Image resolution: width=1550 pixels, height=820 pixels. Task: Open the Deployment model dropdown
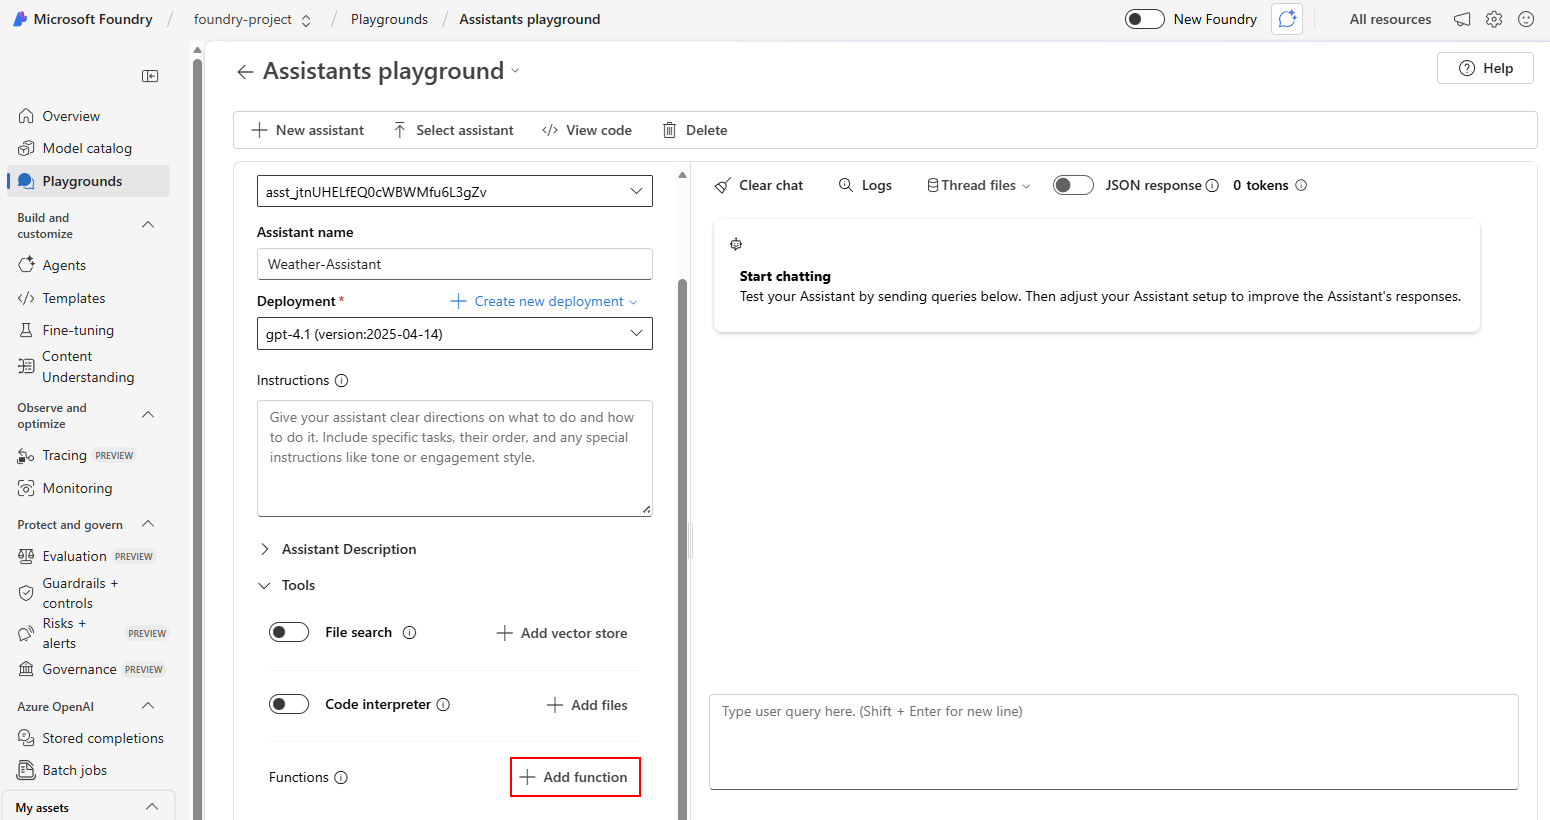click(455, 334)
